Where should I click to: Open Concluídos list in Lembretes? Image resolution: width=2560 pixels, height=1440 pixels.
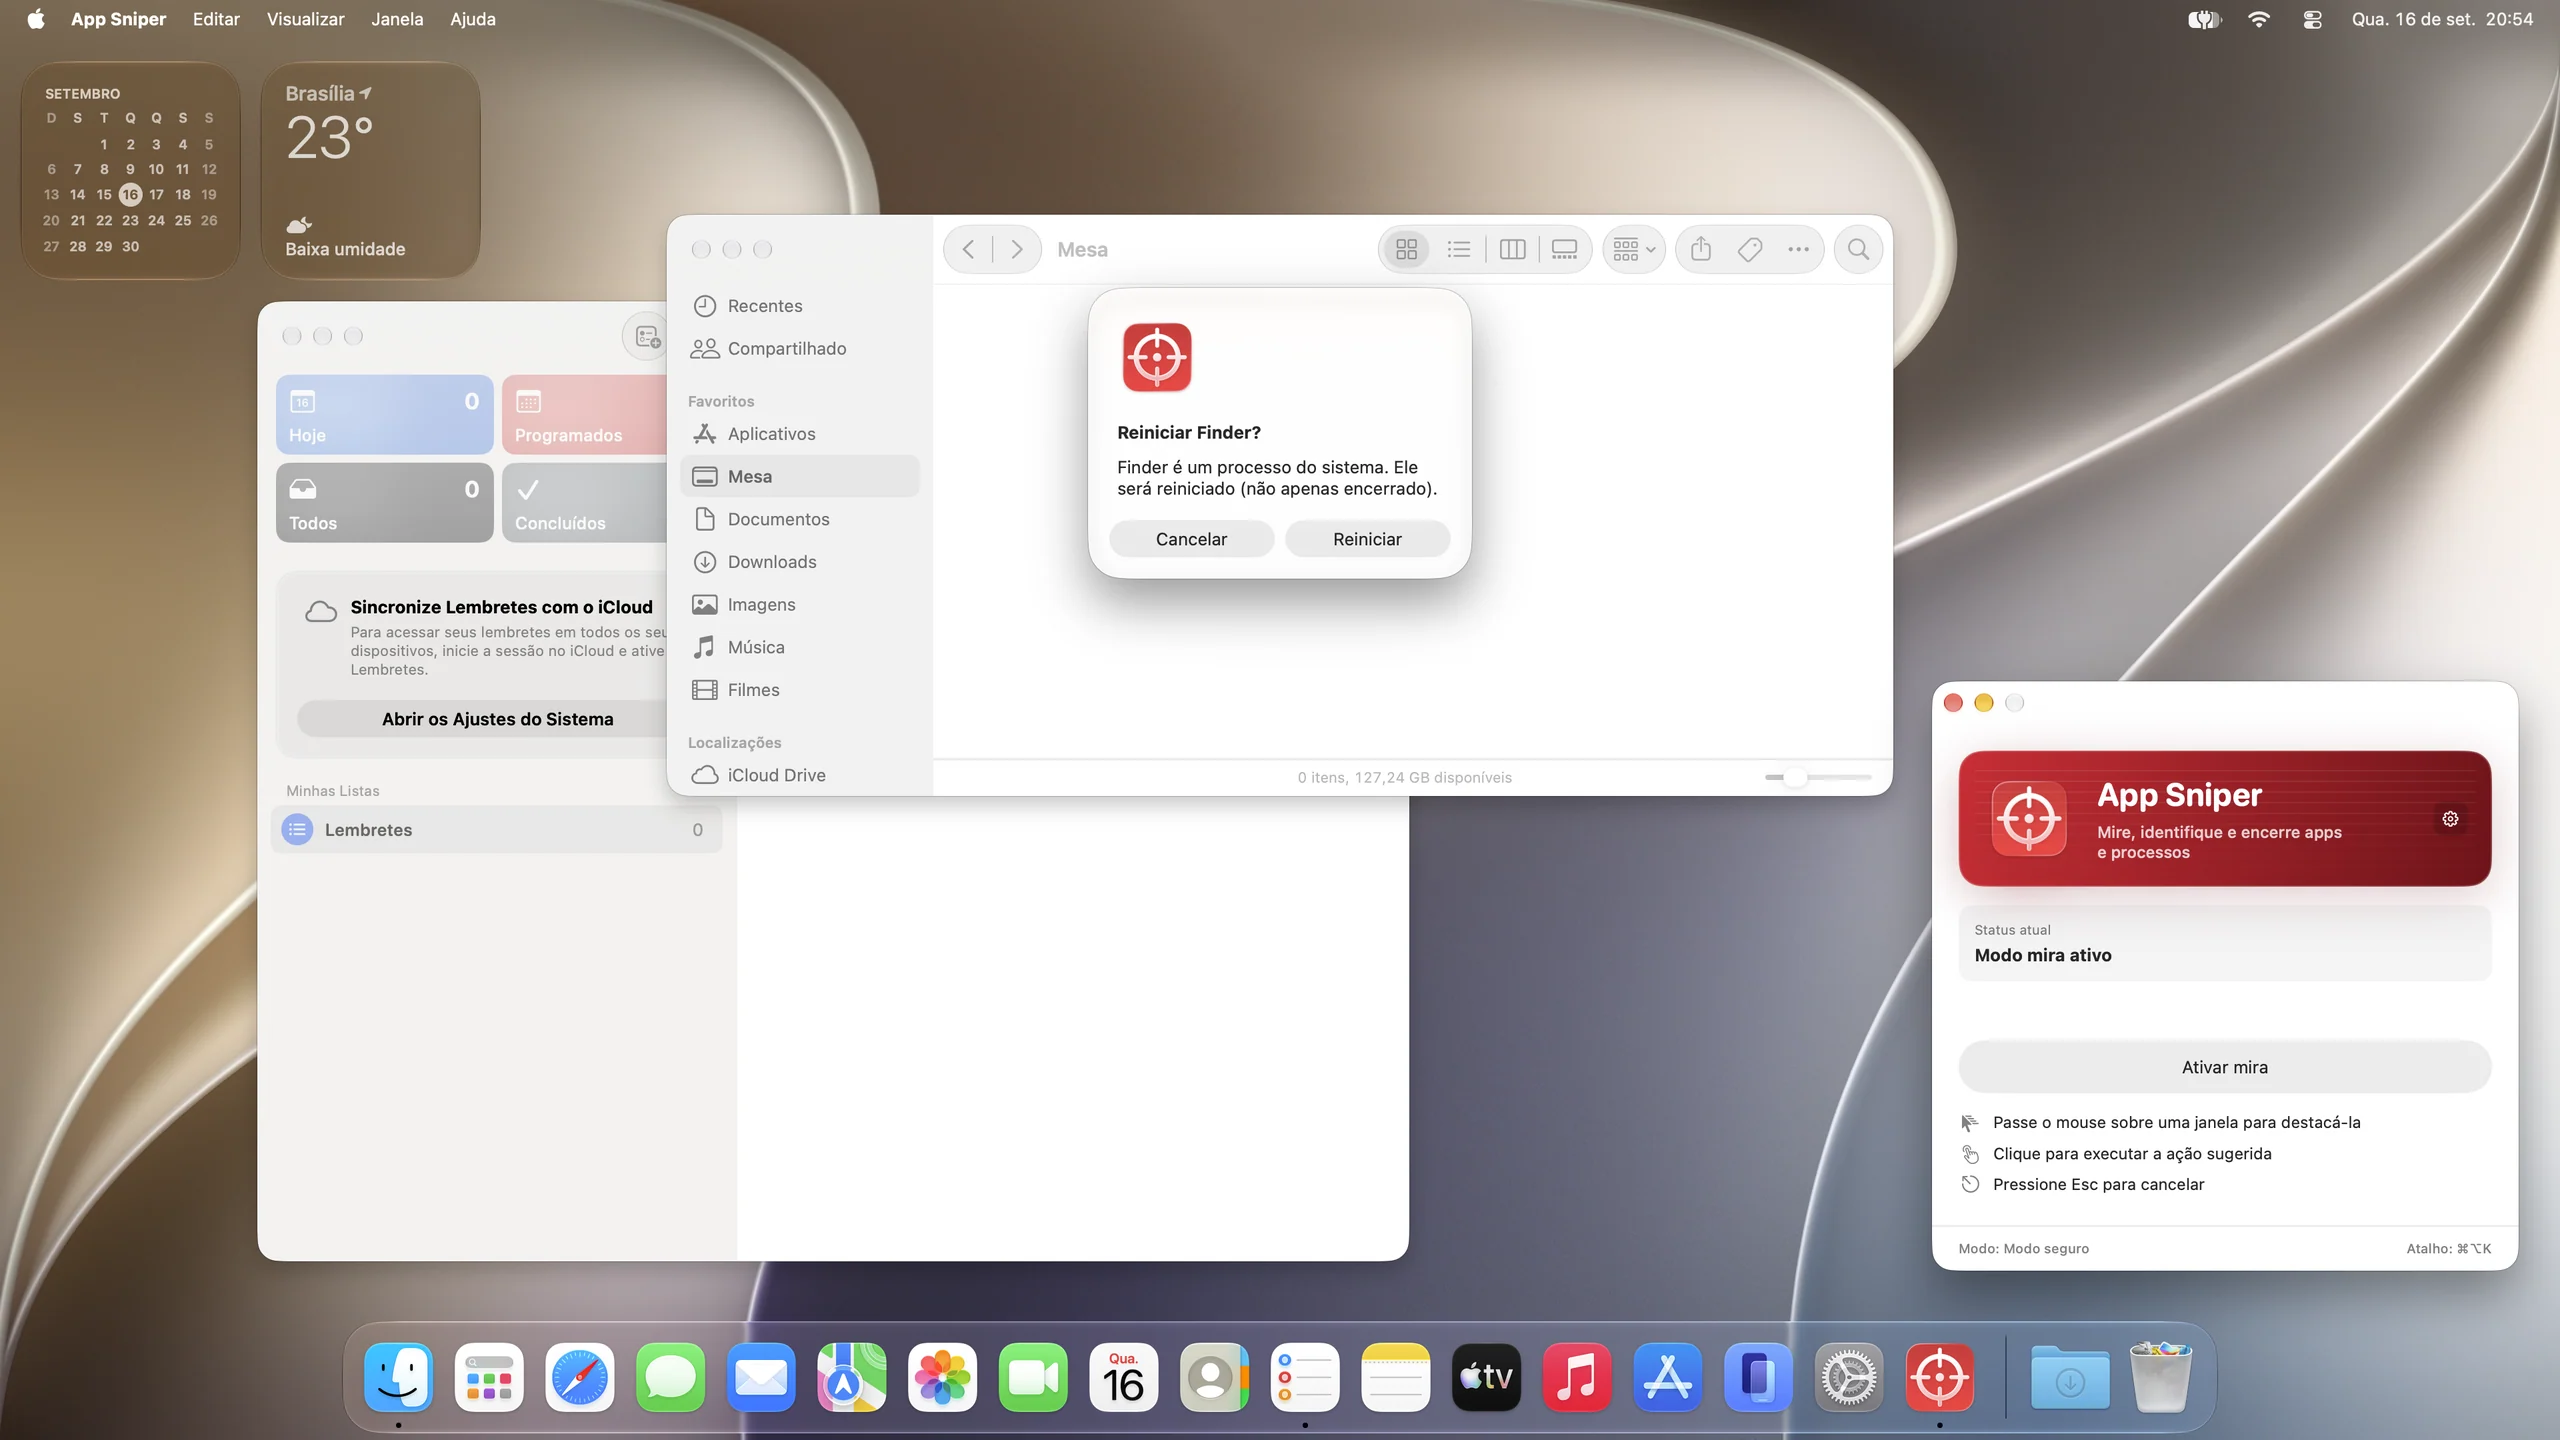(585, 502)
